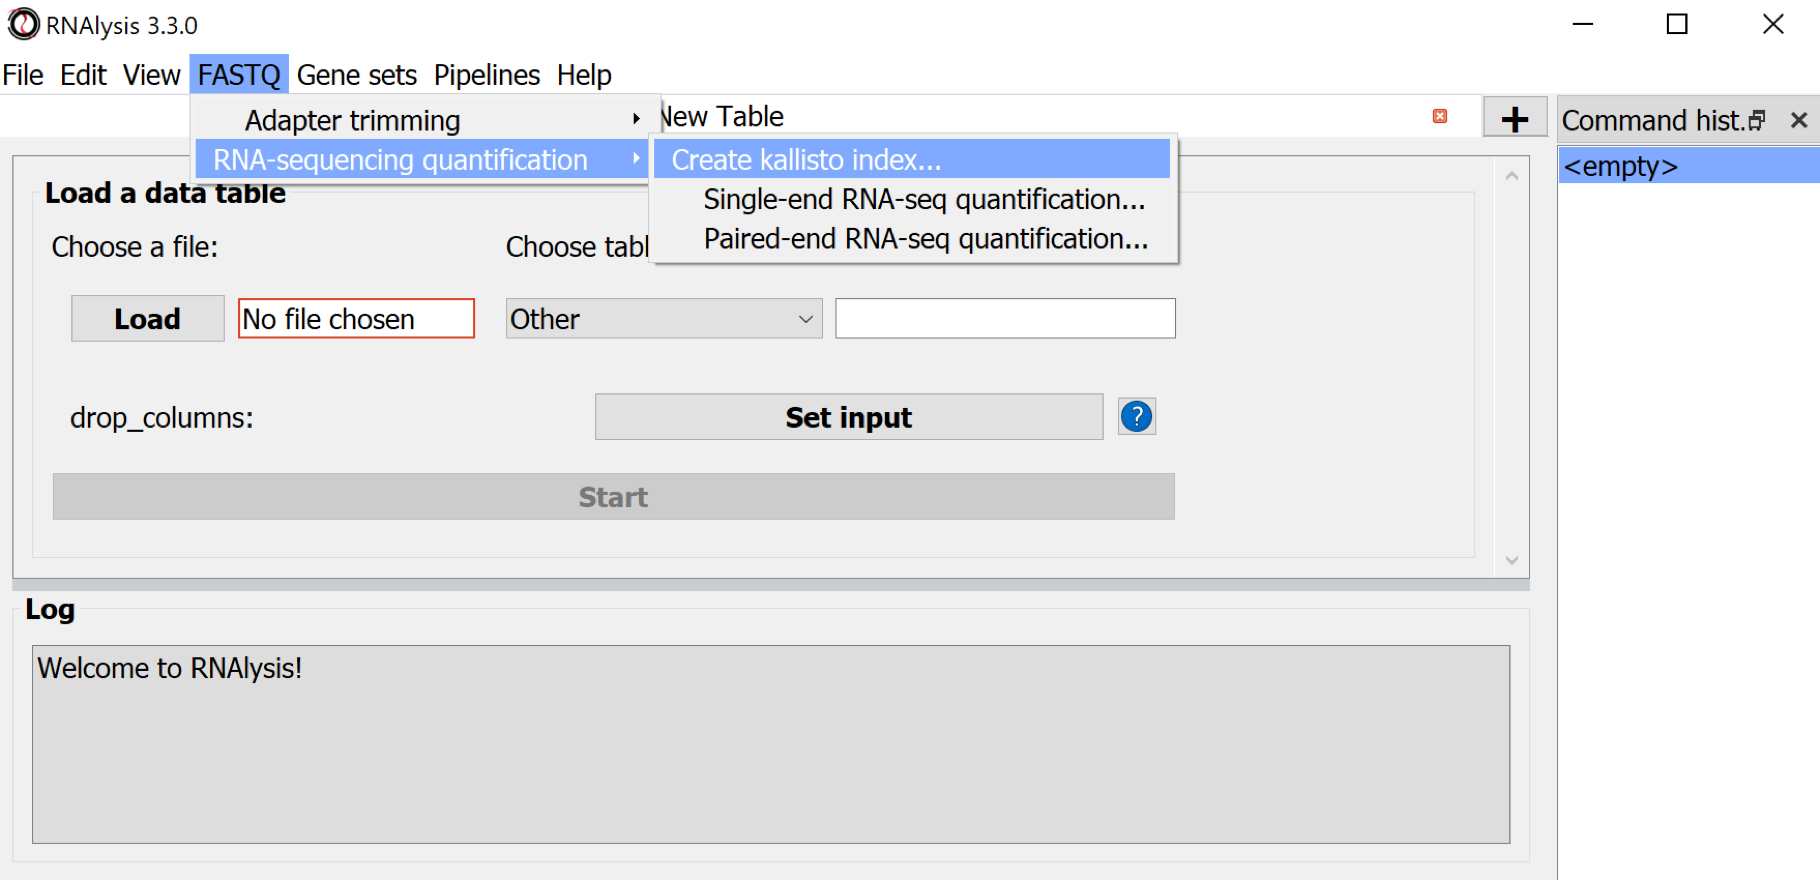
Task: Click the empty text field beside Other
Action: pyautogui.click(x=1004, y=319)
